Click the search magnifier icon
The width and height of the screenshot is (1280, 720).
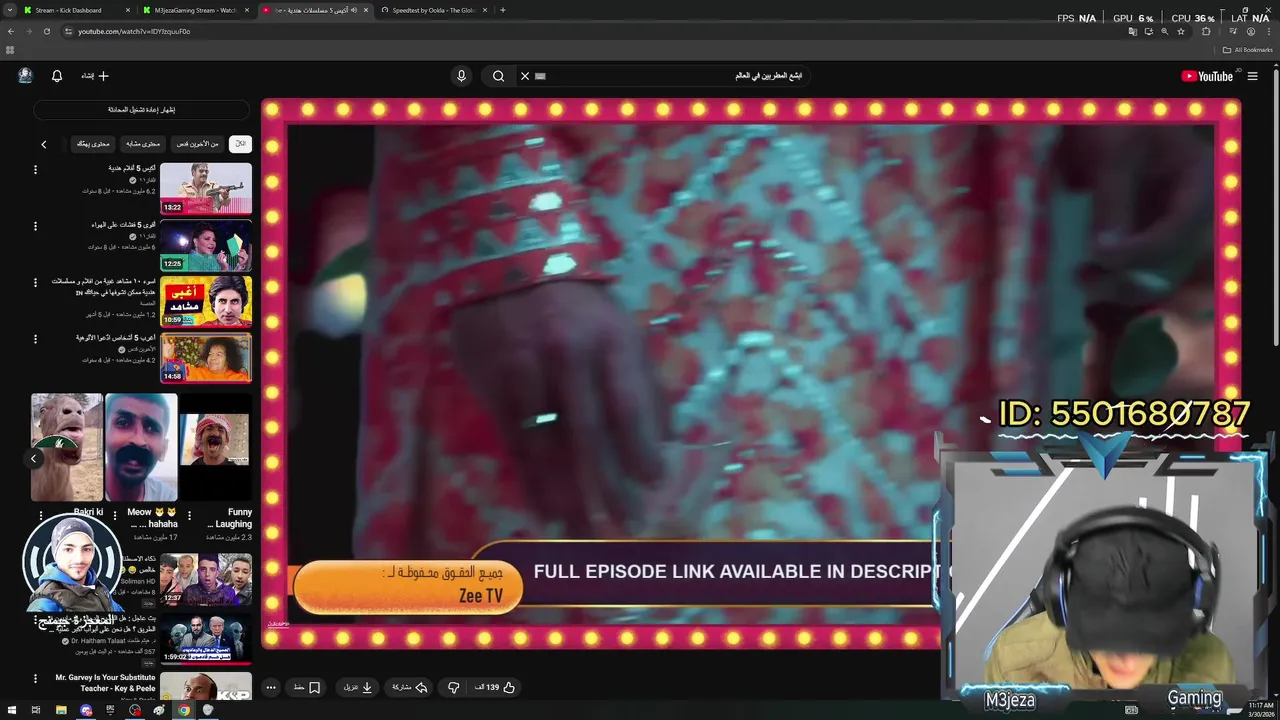point(498,76)
